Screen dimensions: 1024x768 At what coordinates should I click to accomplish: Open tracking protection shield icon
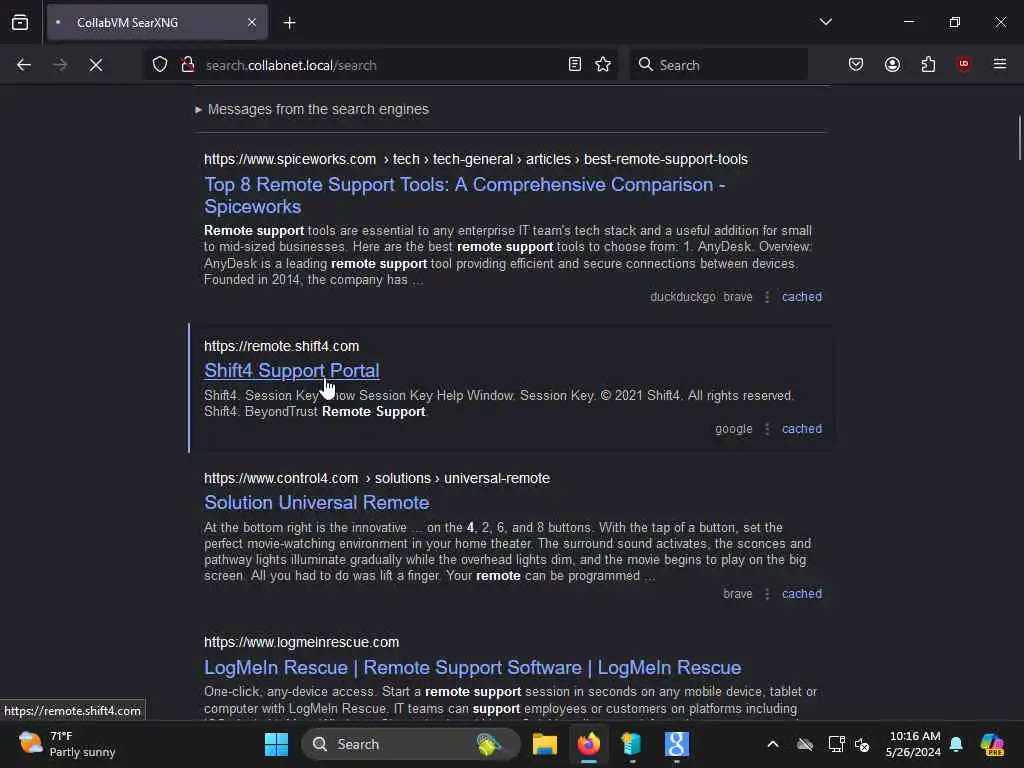pos(160,65)
